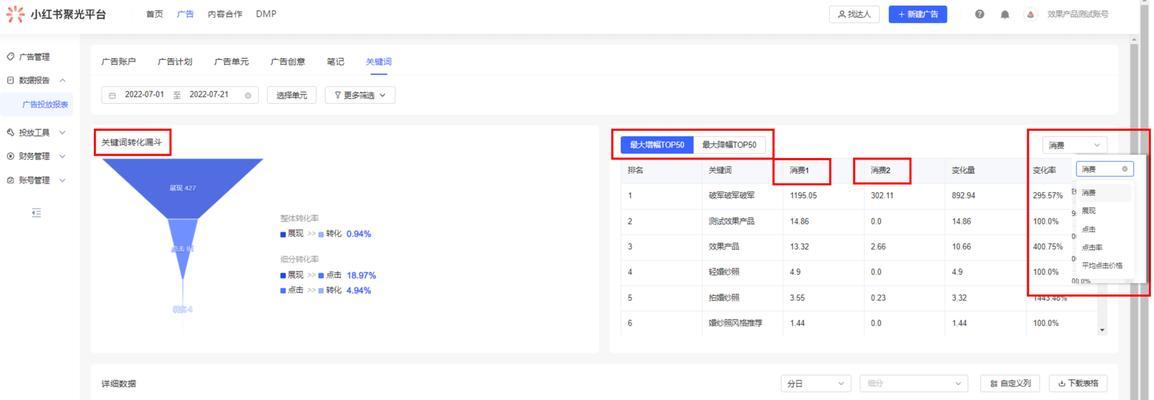Select the 最大降幅TOP50 toggle

coord(729,145)
